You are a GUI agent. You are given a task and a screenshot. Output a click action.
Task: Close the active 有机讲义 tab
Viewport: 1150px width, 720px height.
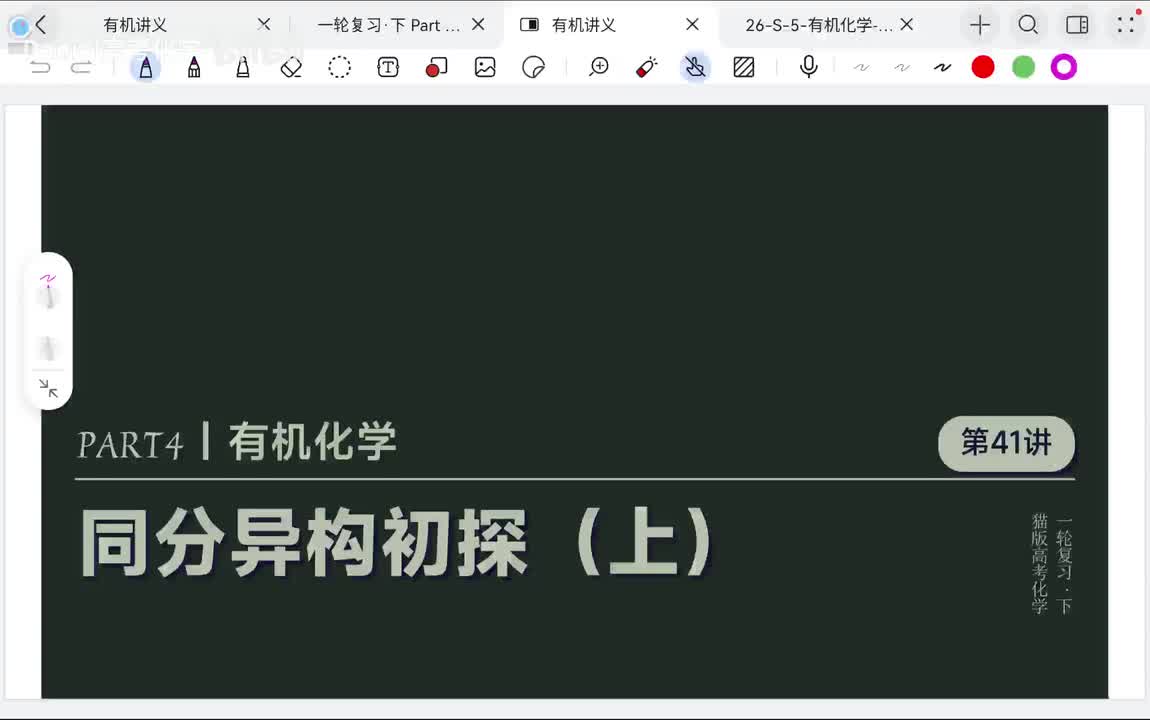(x=692, y=25)
